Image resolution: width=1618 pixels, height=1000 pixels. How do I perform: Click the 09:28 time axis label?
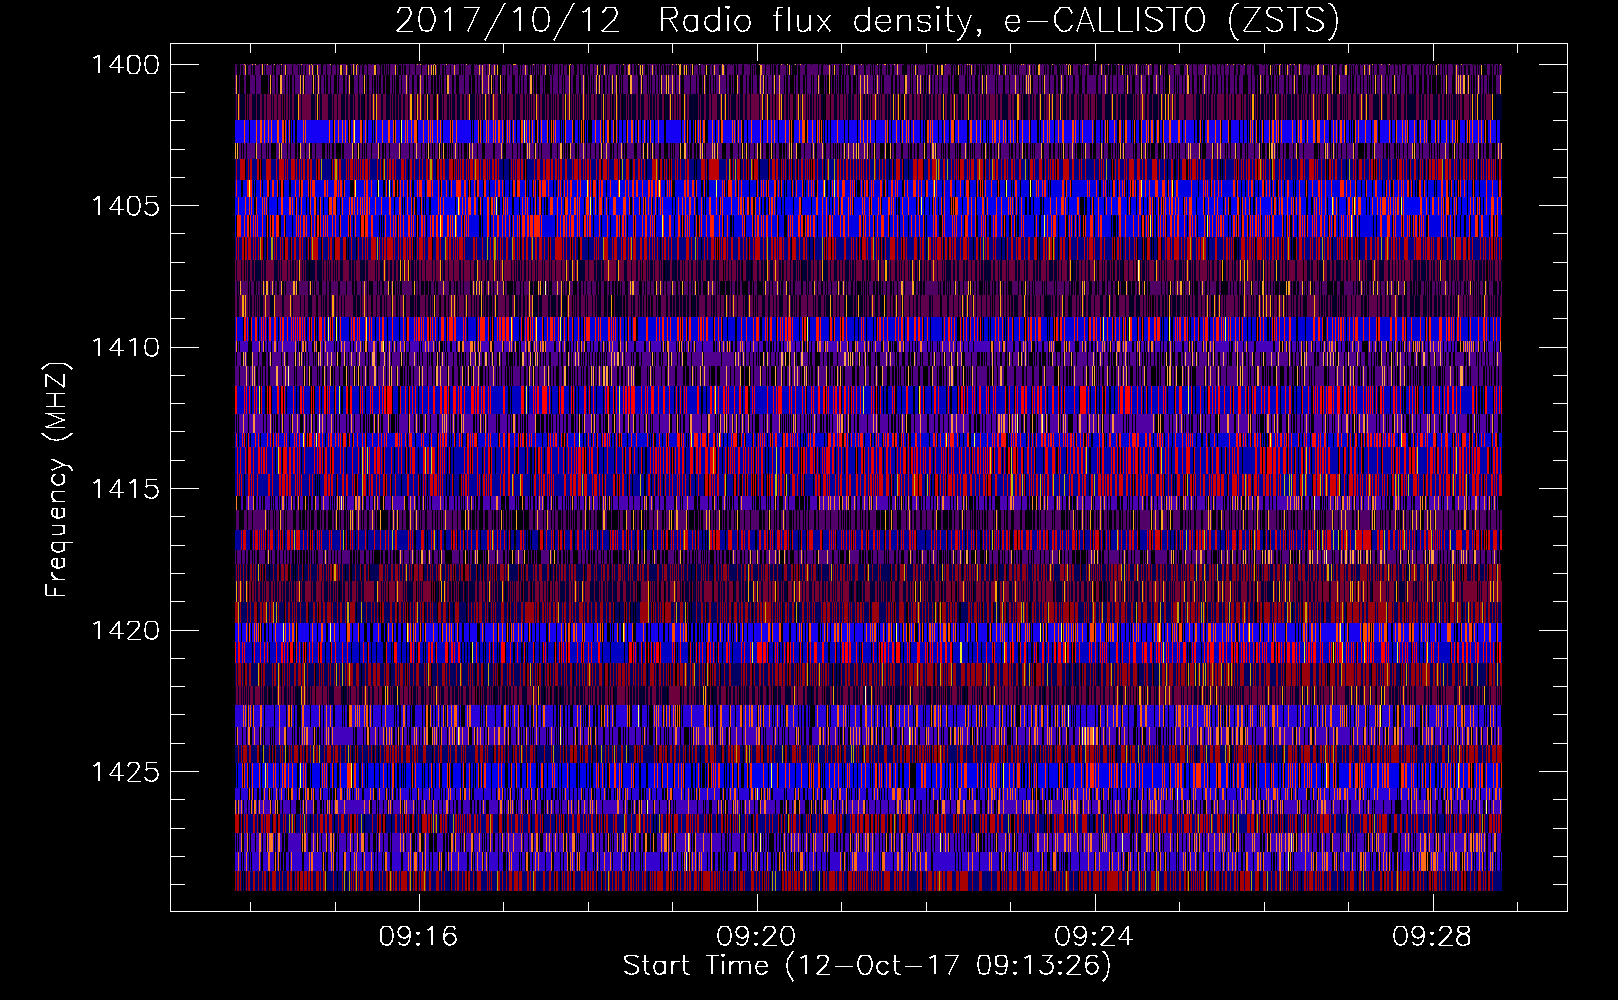1432,936
